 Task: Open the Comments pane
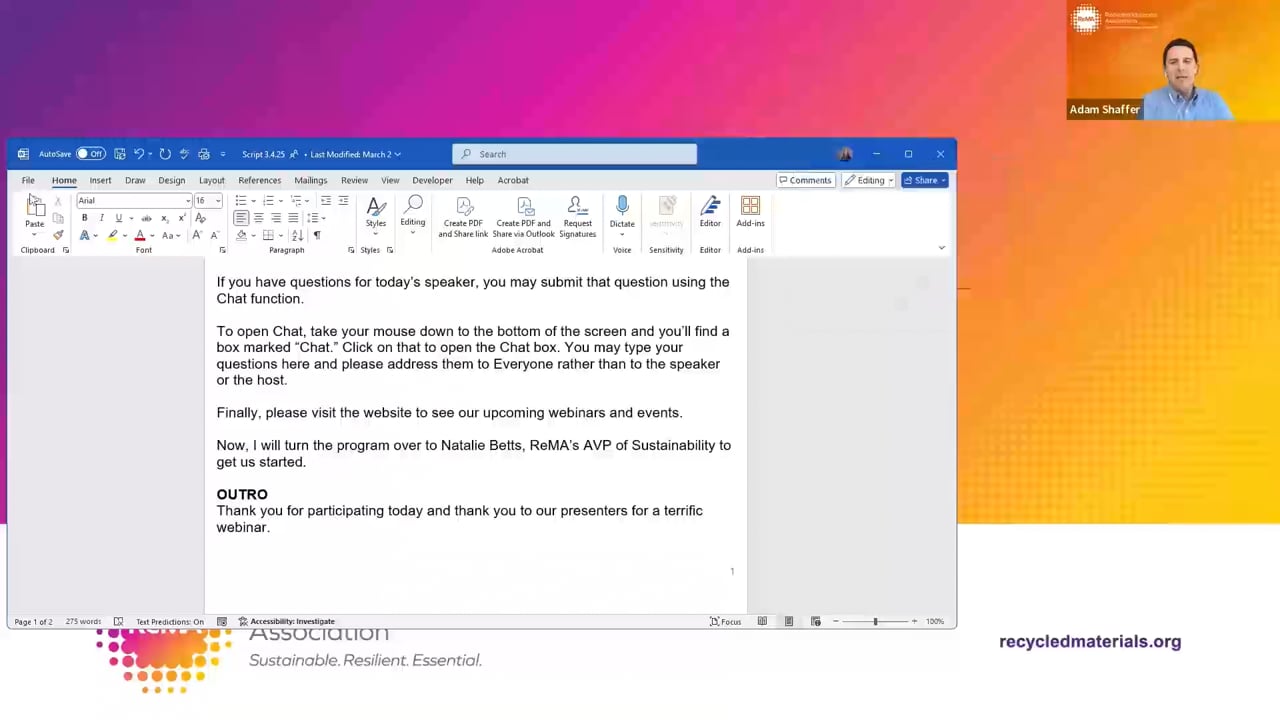tap(805, 180)
